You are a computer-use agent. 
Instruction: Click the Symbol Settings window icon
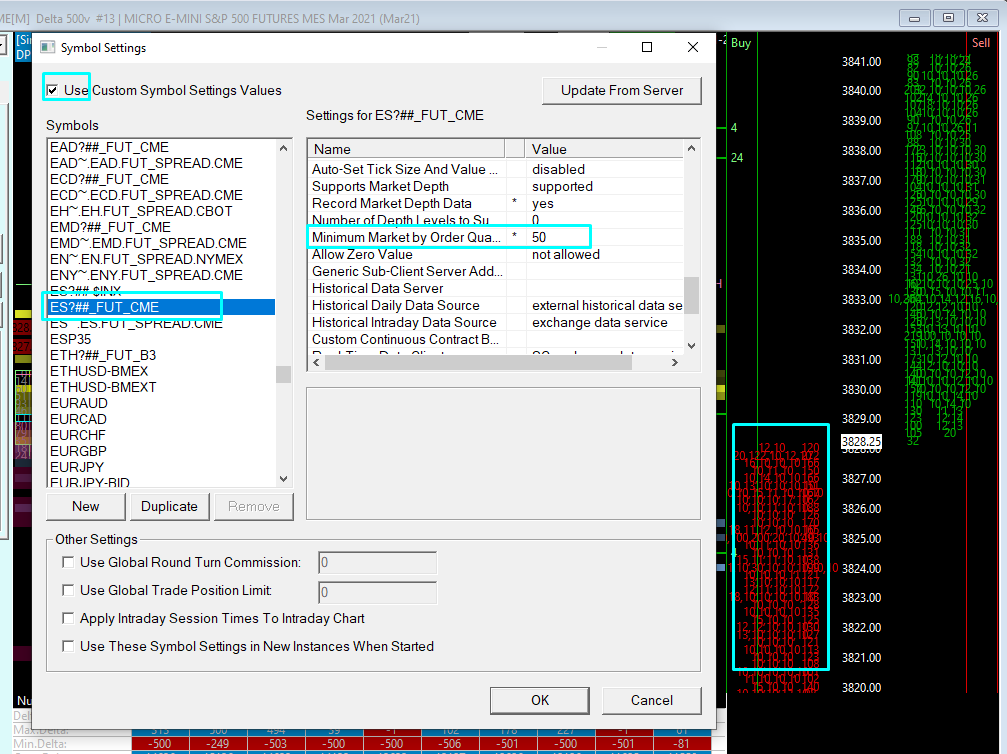(48, 47)
